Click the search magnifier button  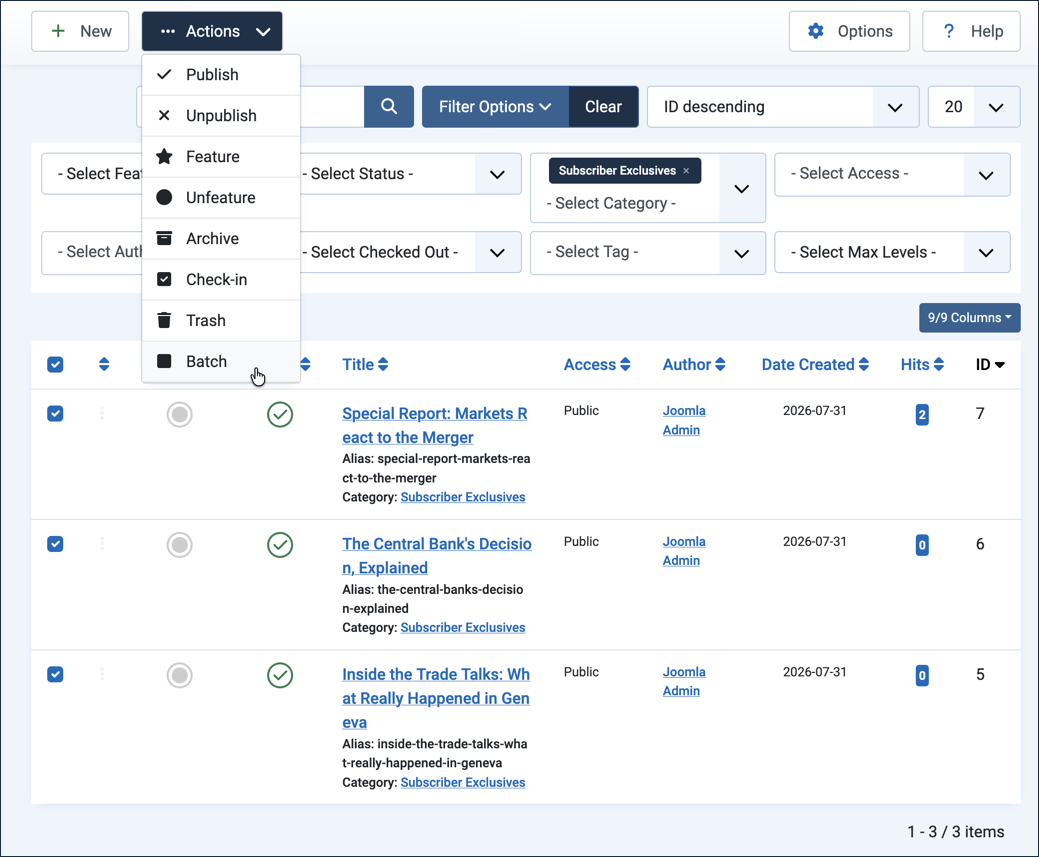[388, 107]
